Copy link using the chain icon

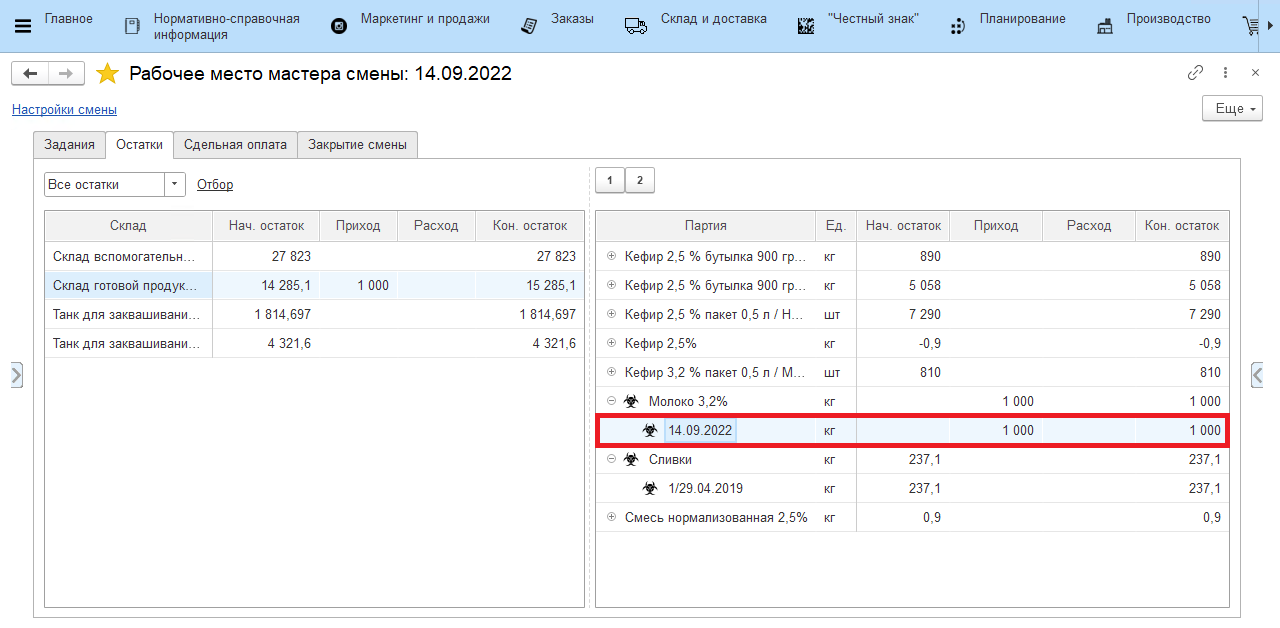(x=1195, y=73)
